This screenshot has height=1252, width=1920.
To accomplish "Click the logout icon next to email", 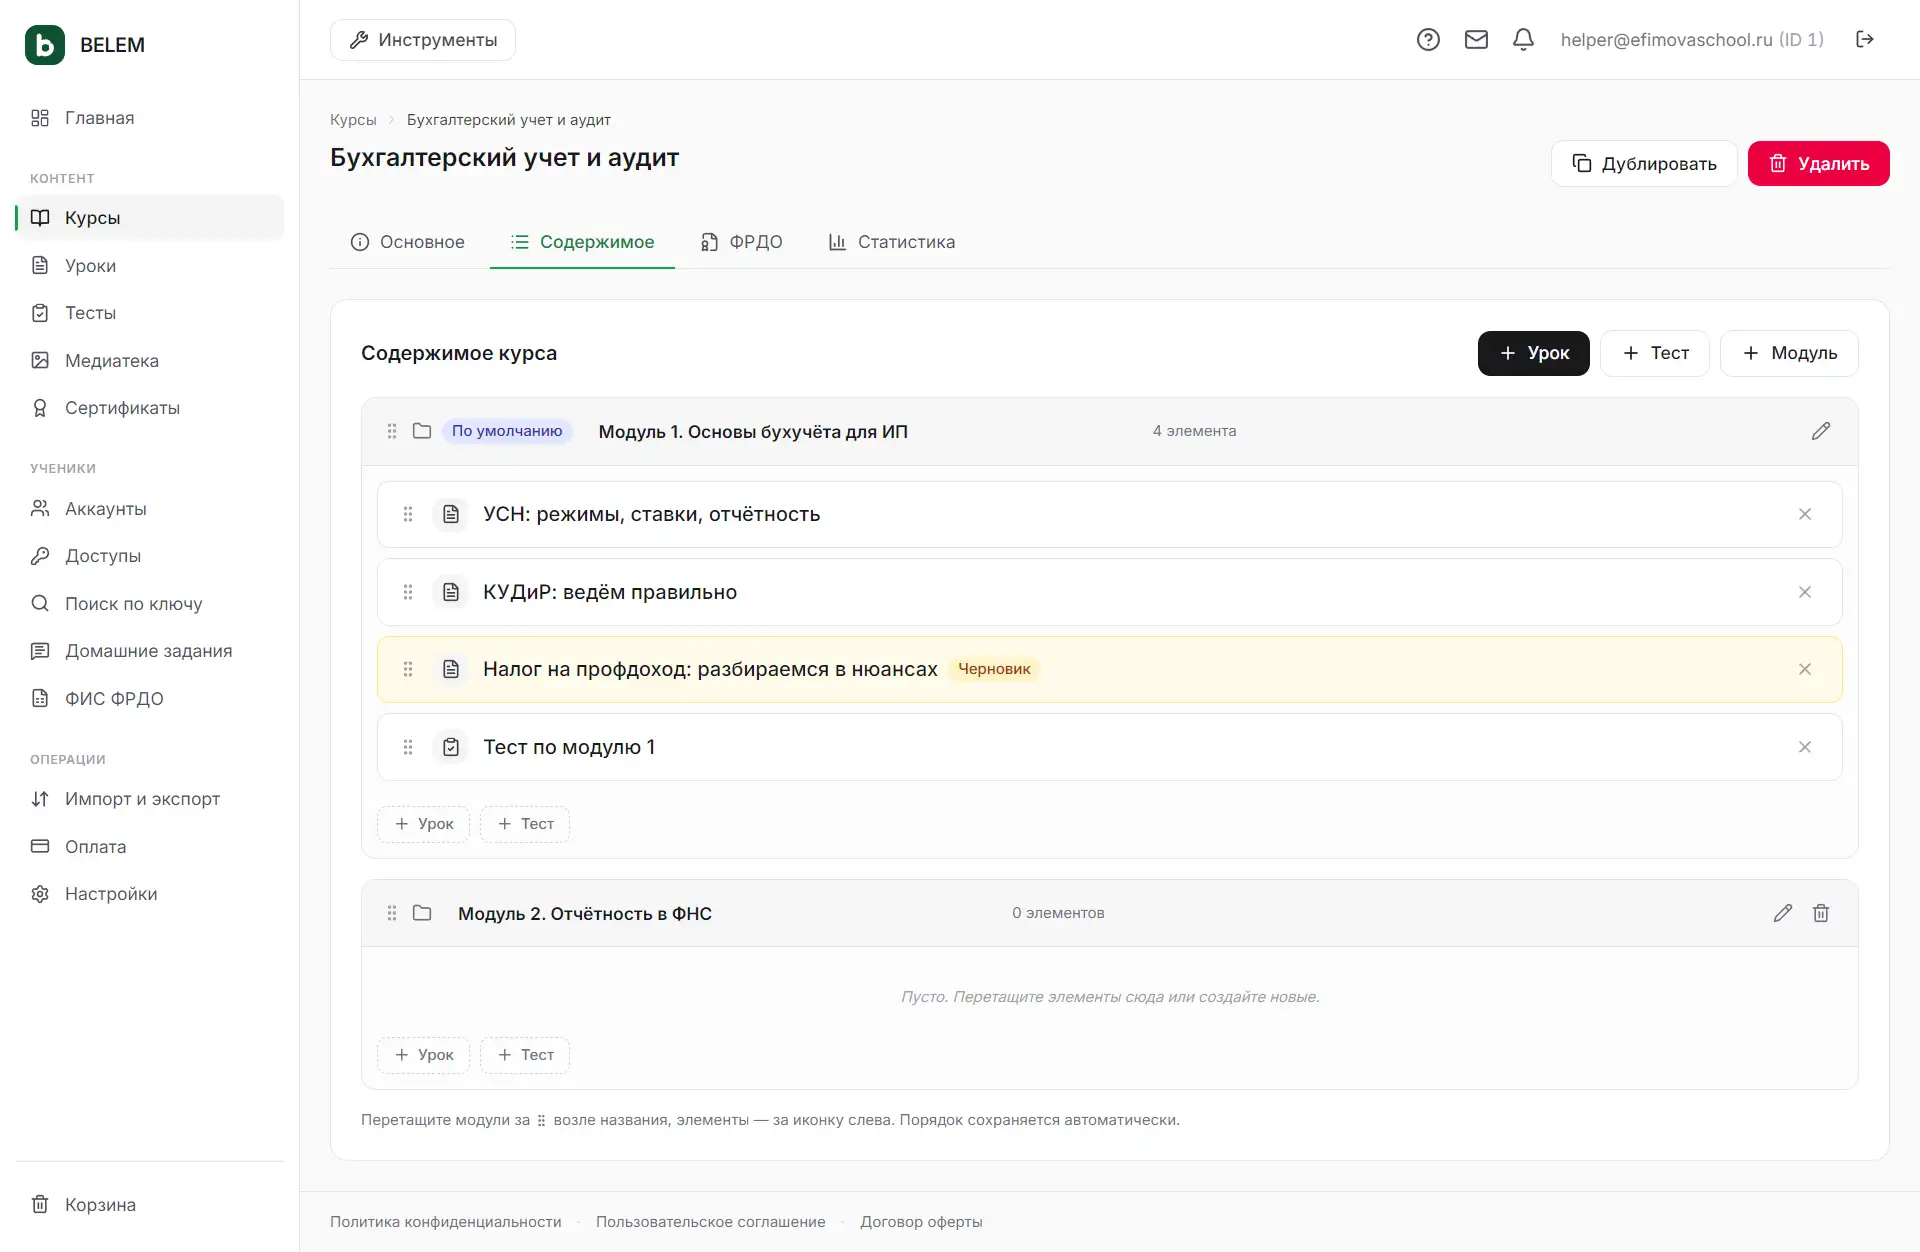I will (x=1864, y=39).
